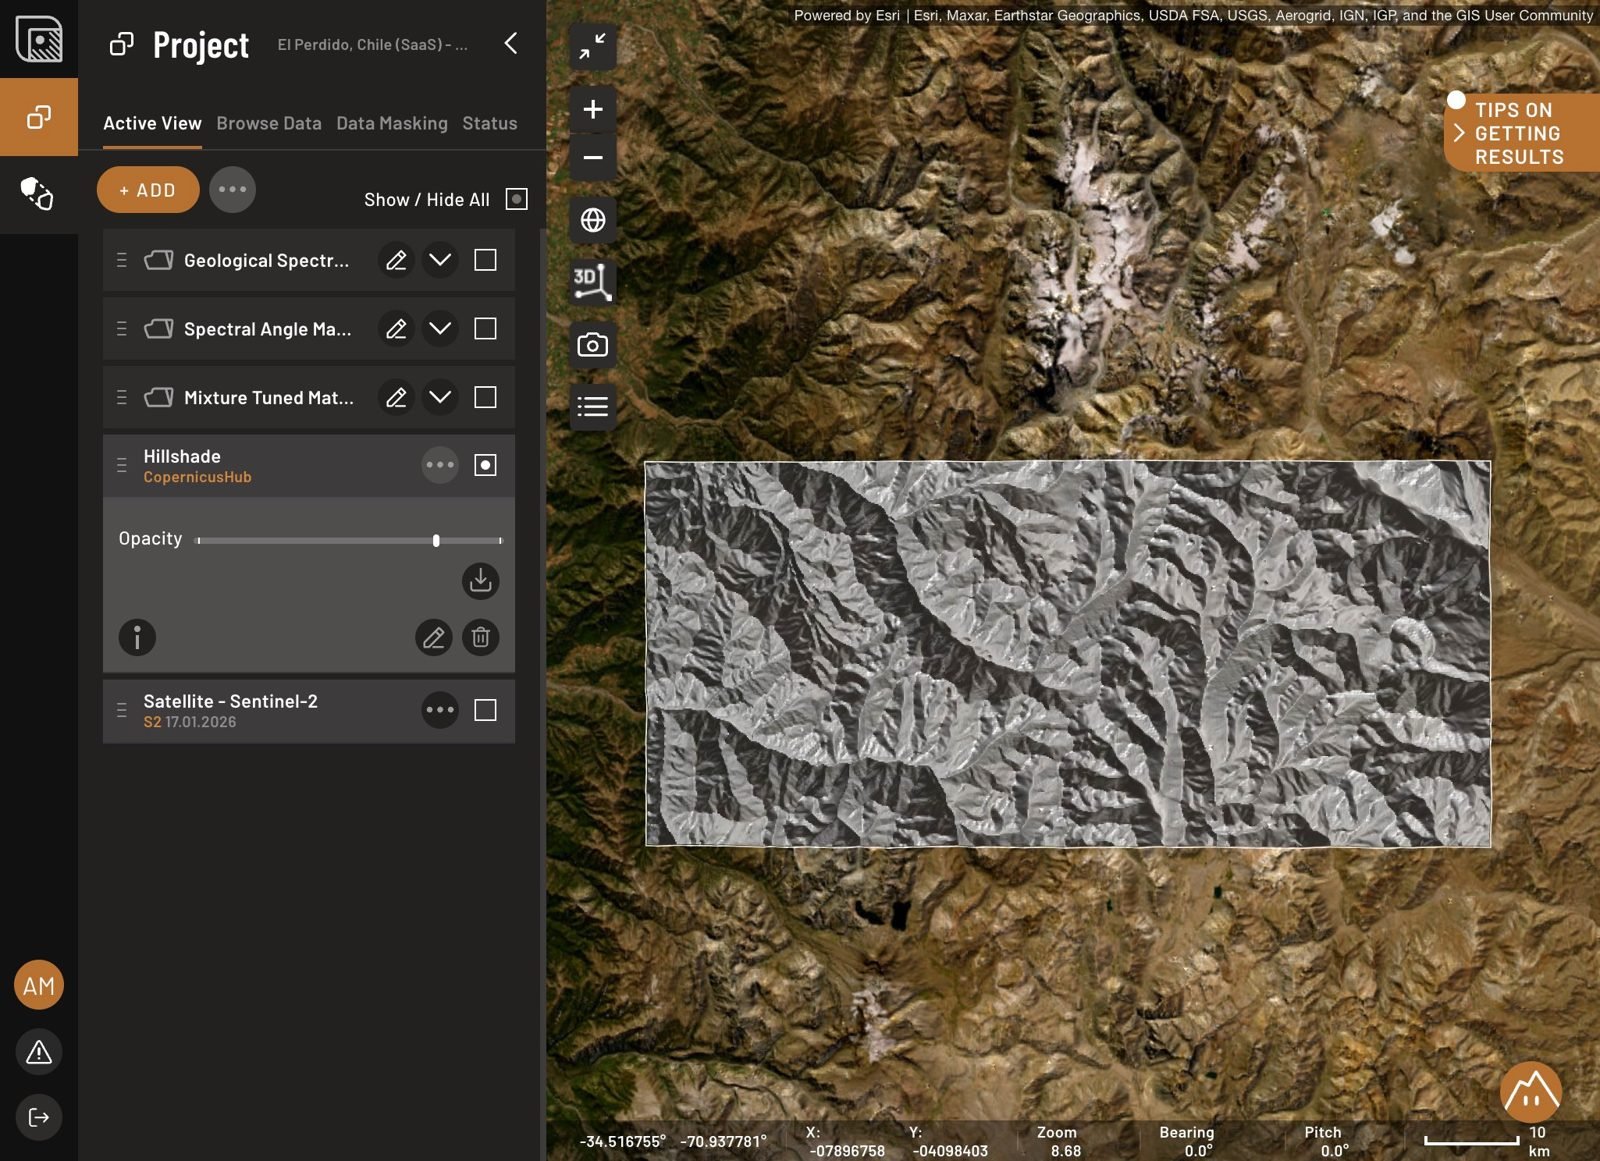Screen dimensions: 1600x1161
Task: Show the Geological Spectr... group
Action: pos(485,260)
